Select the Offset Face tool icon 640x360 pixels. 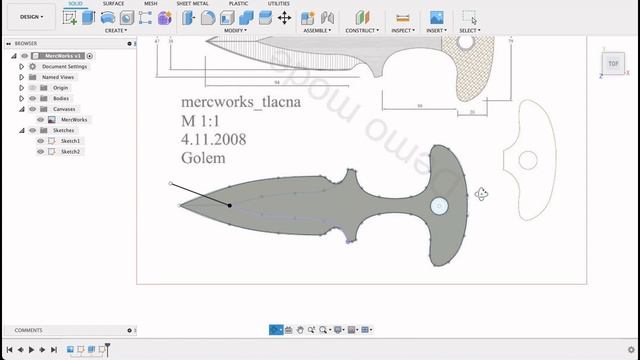pyautogui.click(x=265, y=18)
